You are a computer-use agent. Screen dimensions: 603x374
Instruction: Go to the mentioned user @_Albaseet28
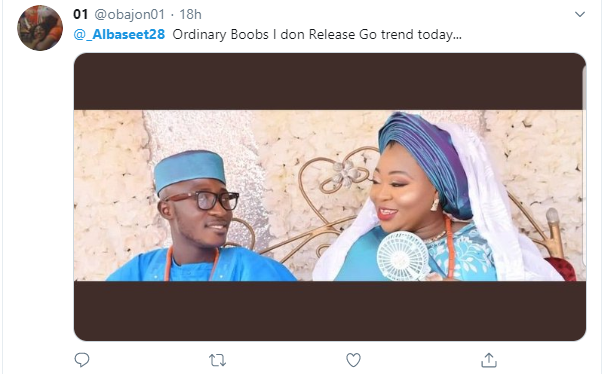pyautogui.click(x=119, y=35)
